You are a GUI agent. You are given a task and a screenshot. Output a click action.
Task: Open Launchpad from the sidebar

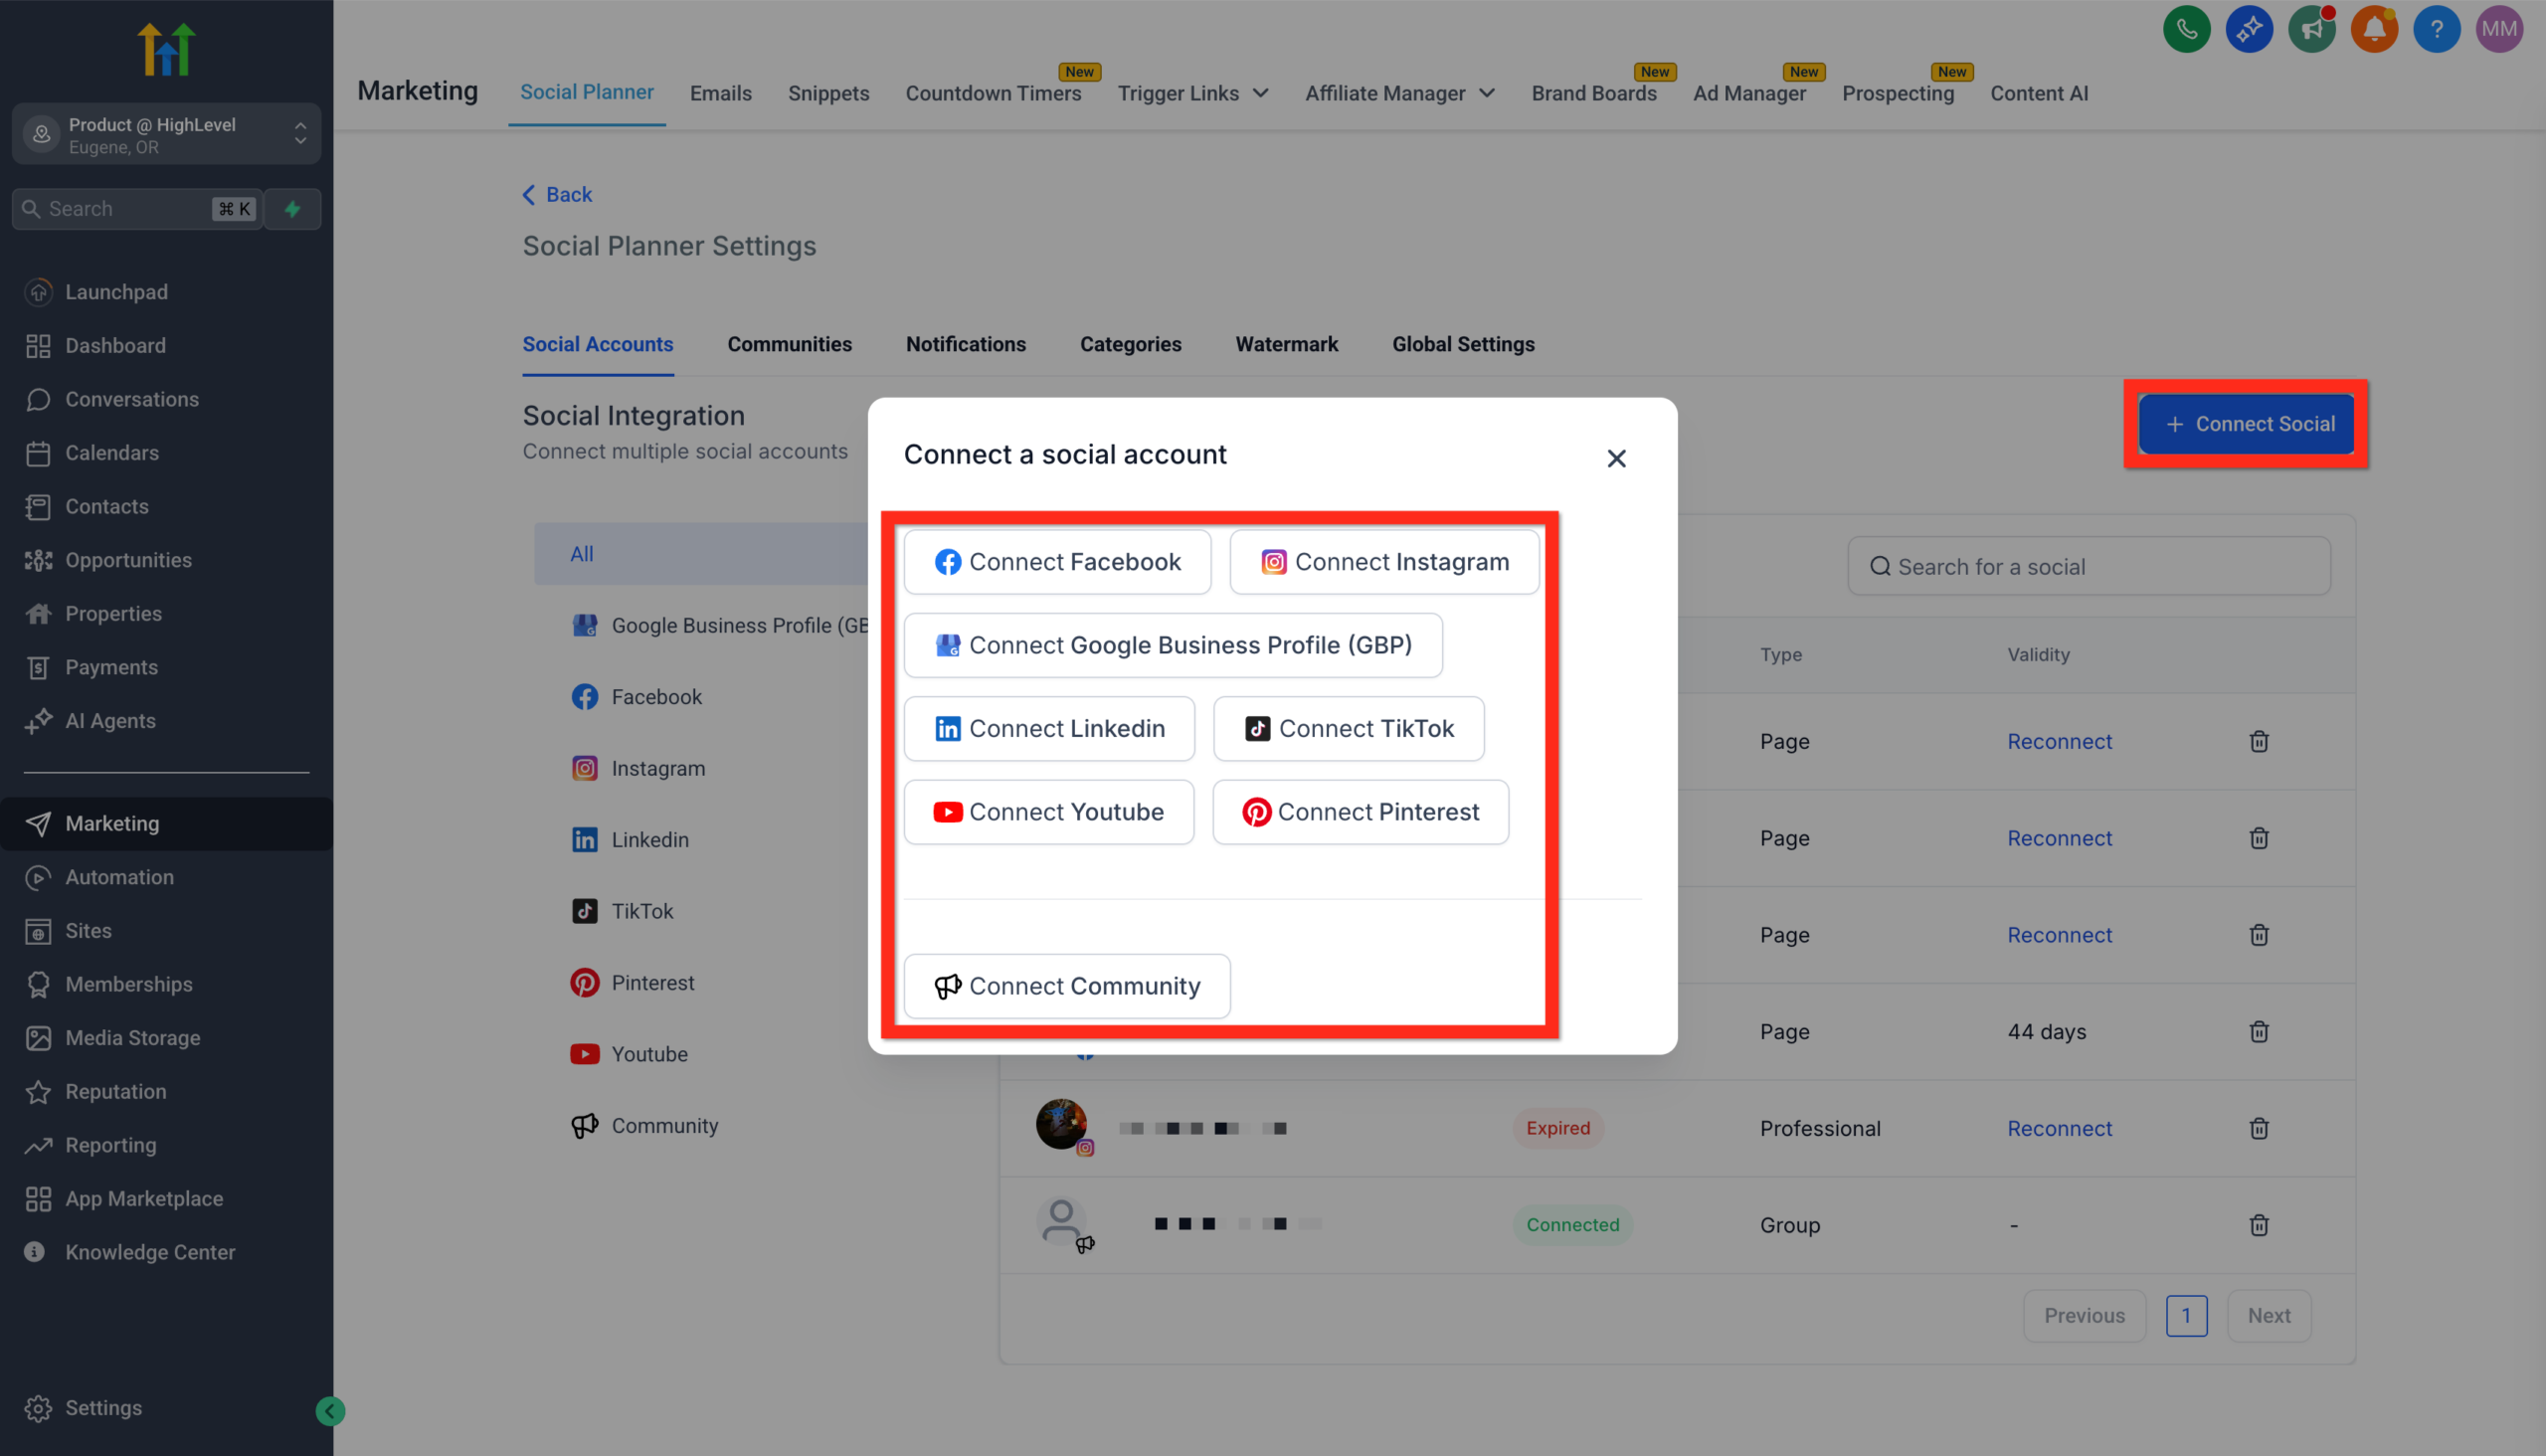(116, 291)
